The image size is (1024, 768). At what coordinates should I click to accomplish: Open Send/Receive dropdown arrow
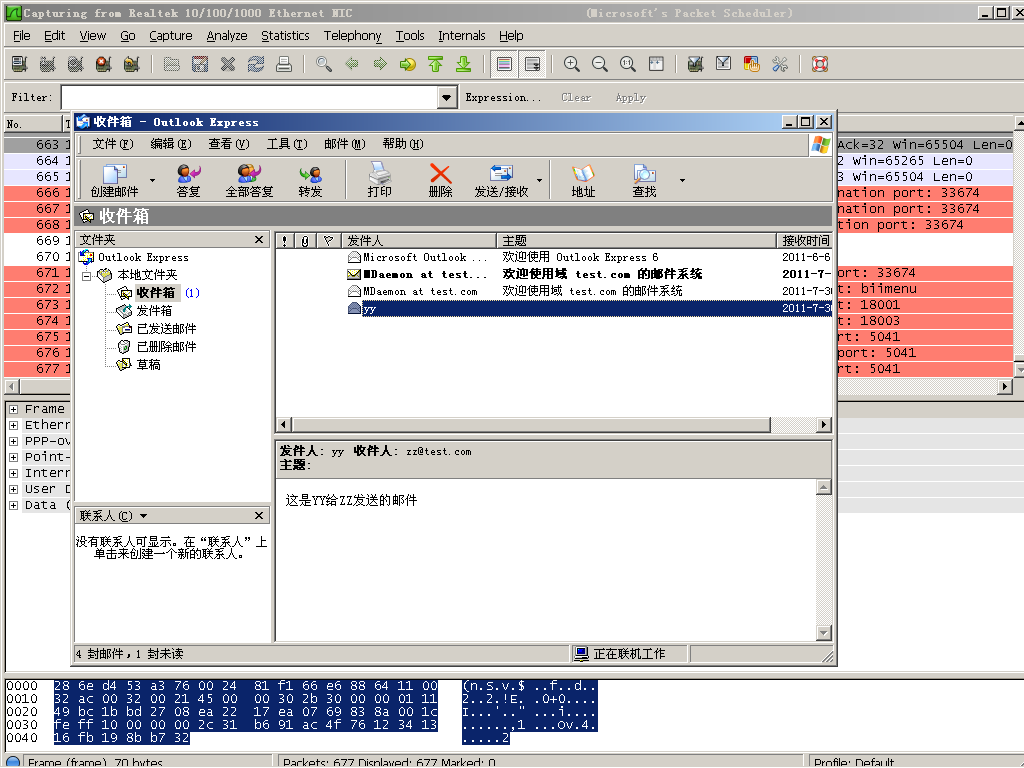click(x=539, y=180)
